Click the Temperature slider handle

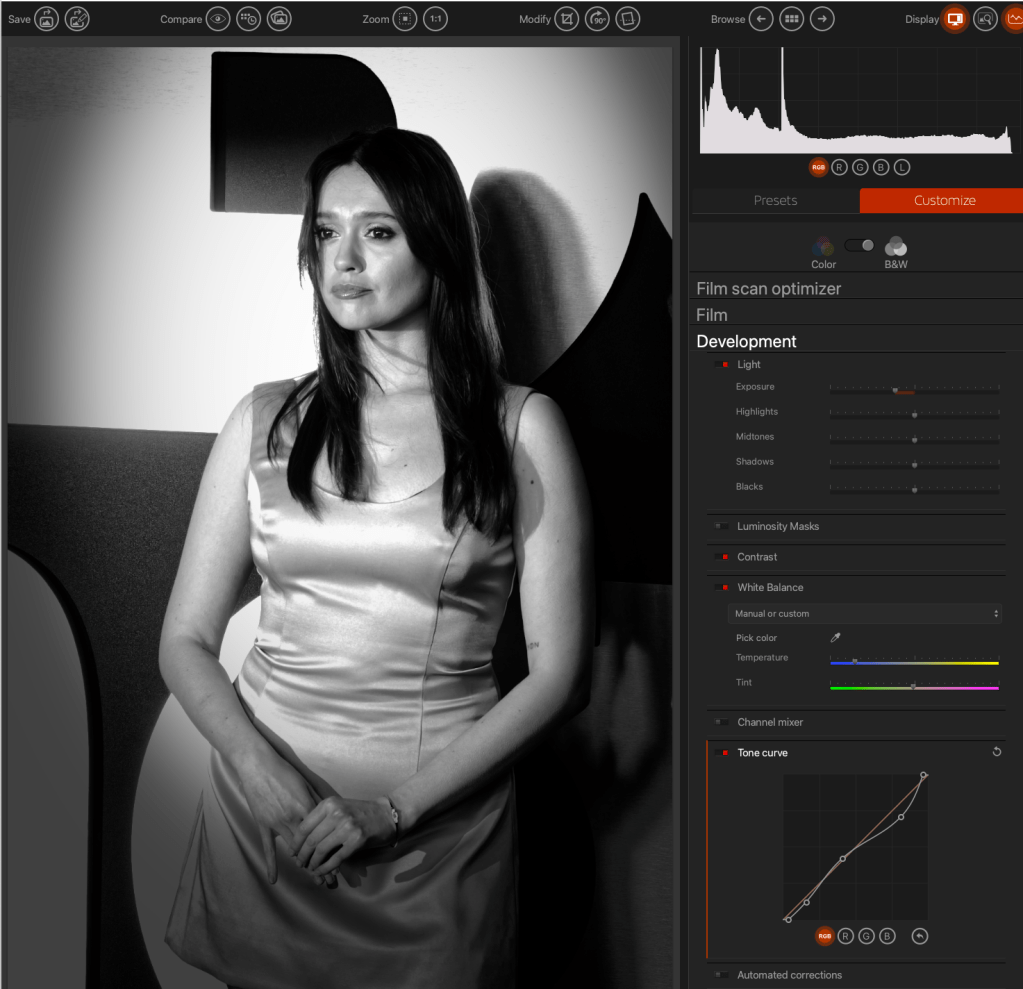click(x=854, y=661)
